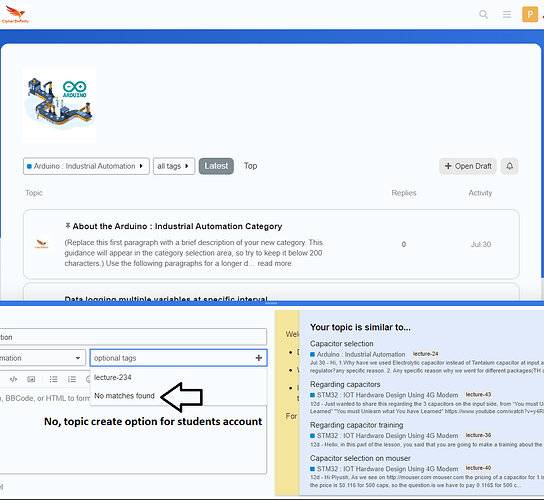Open the Capacitor selection similar topic

(341, 344)
